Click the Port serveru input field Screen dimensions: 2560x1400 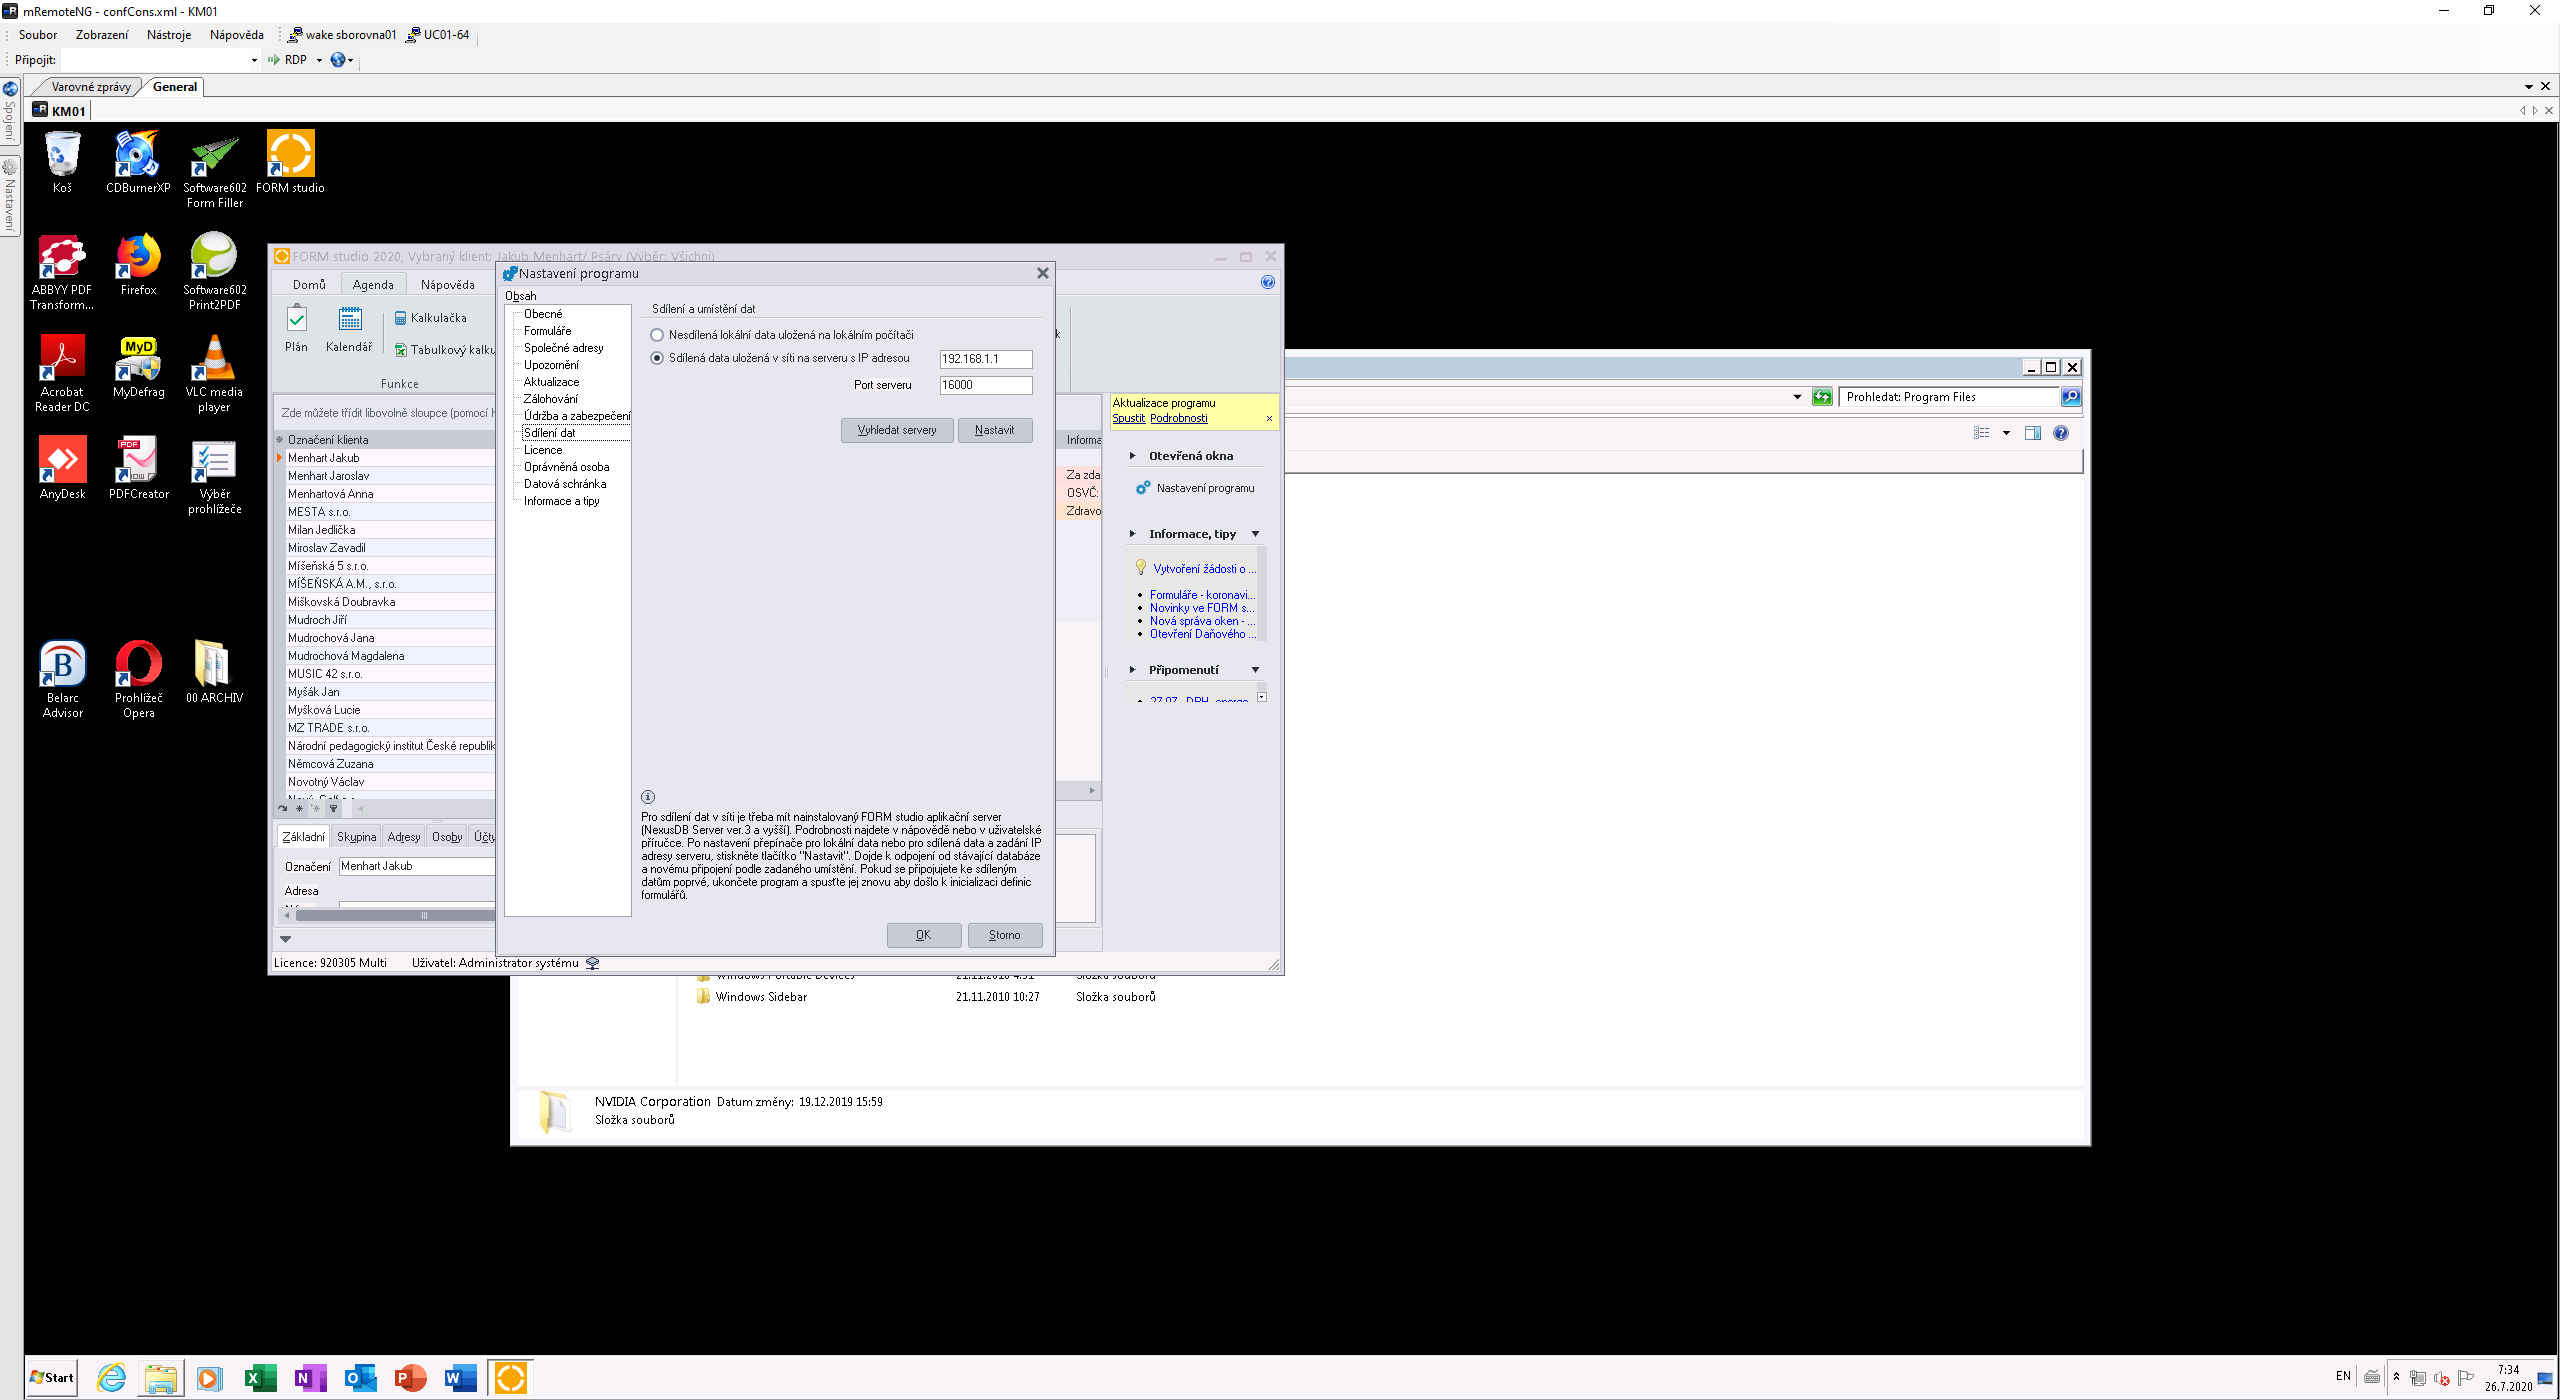985,385
